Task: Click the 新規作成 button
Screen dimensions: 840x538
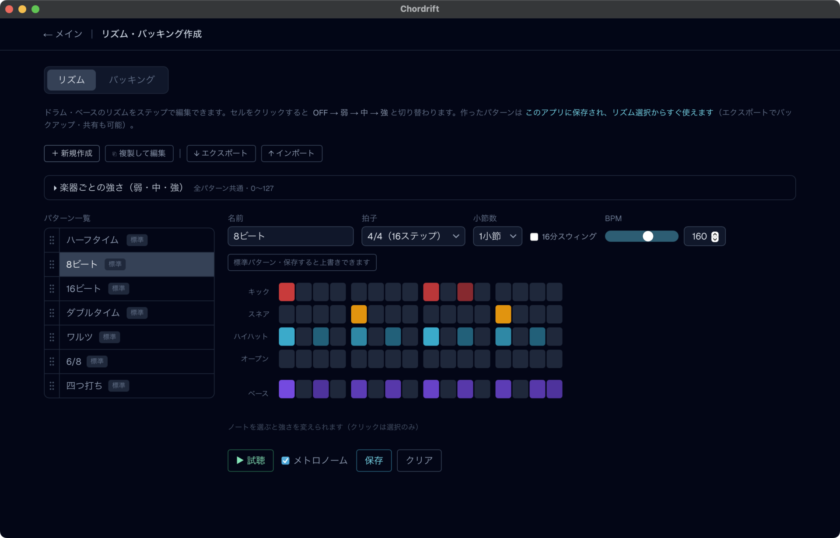Action: click(72, 153)
